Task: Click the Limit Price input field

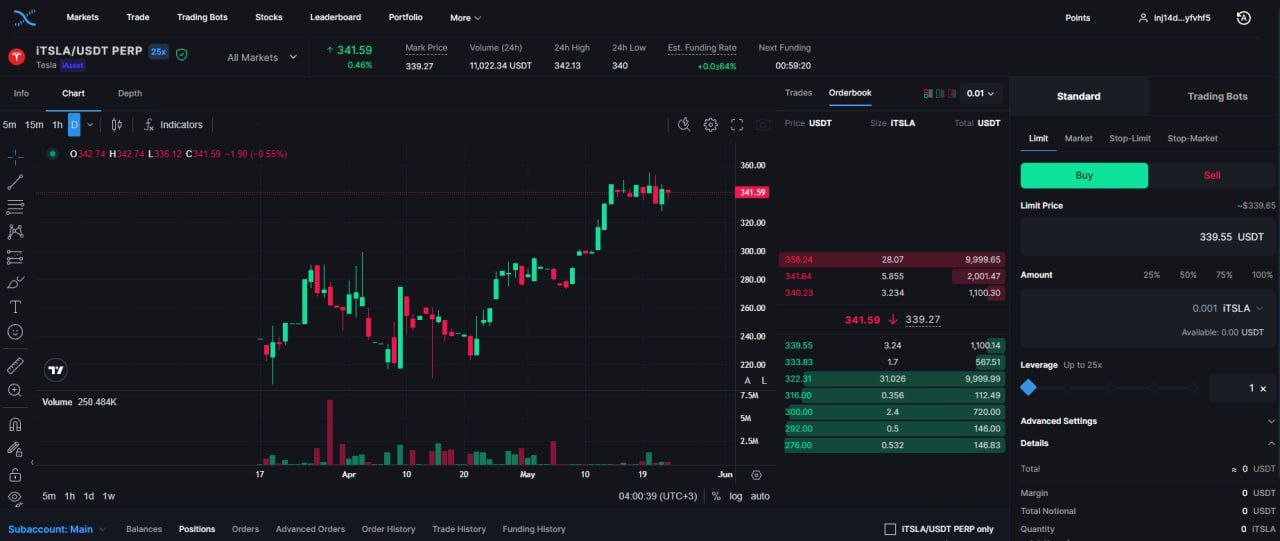Action: (x=1148, y=237)
